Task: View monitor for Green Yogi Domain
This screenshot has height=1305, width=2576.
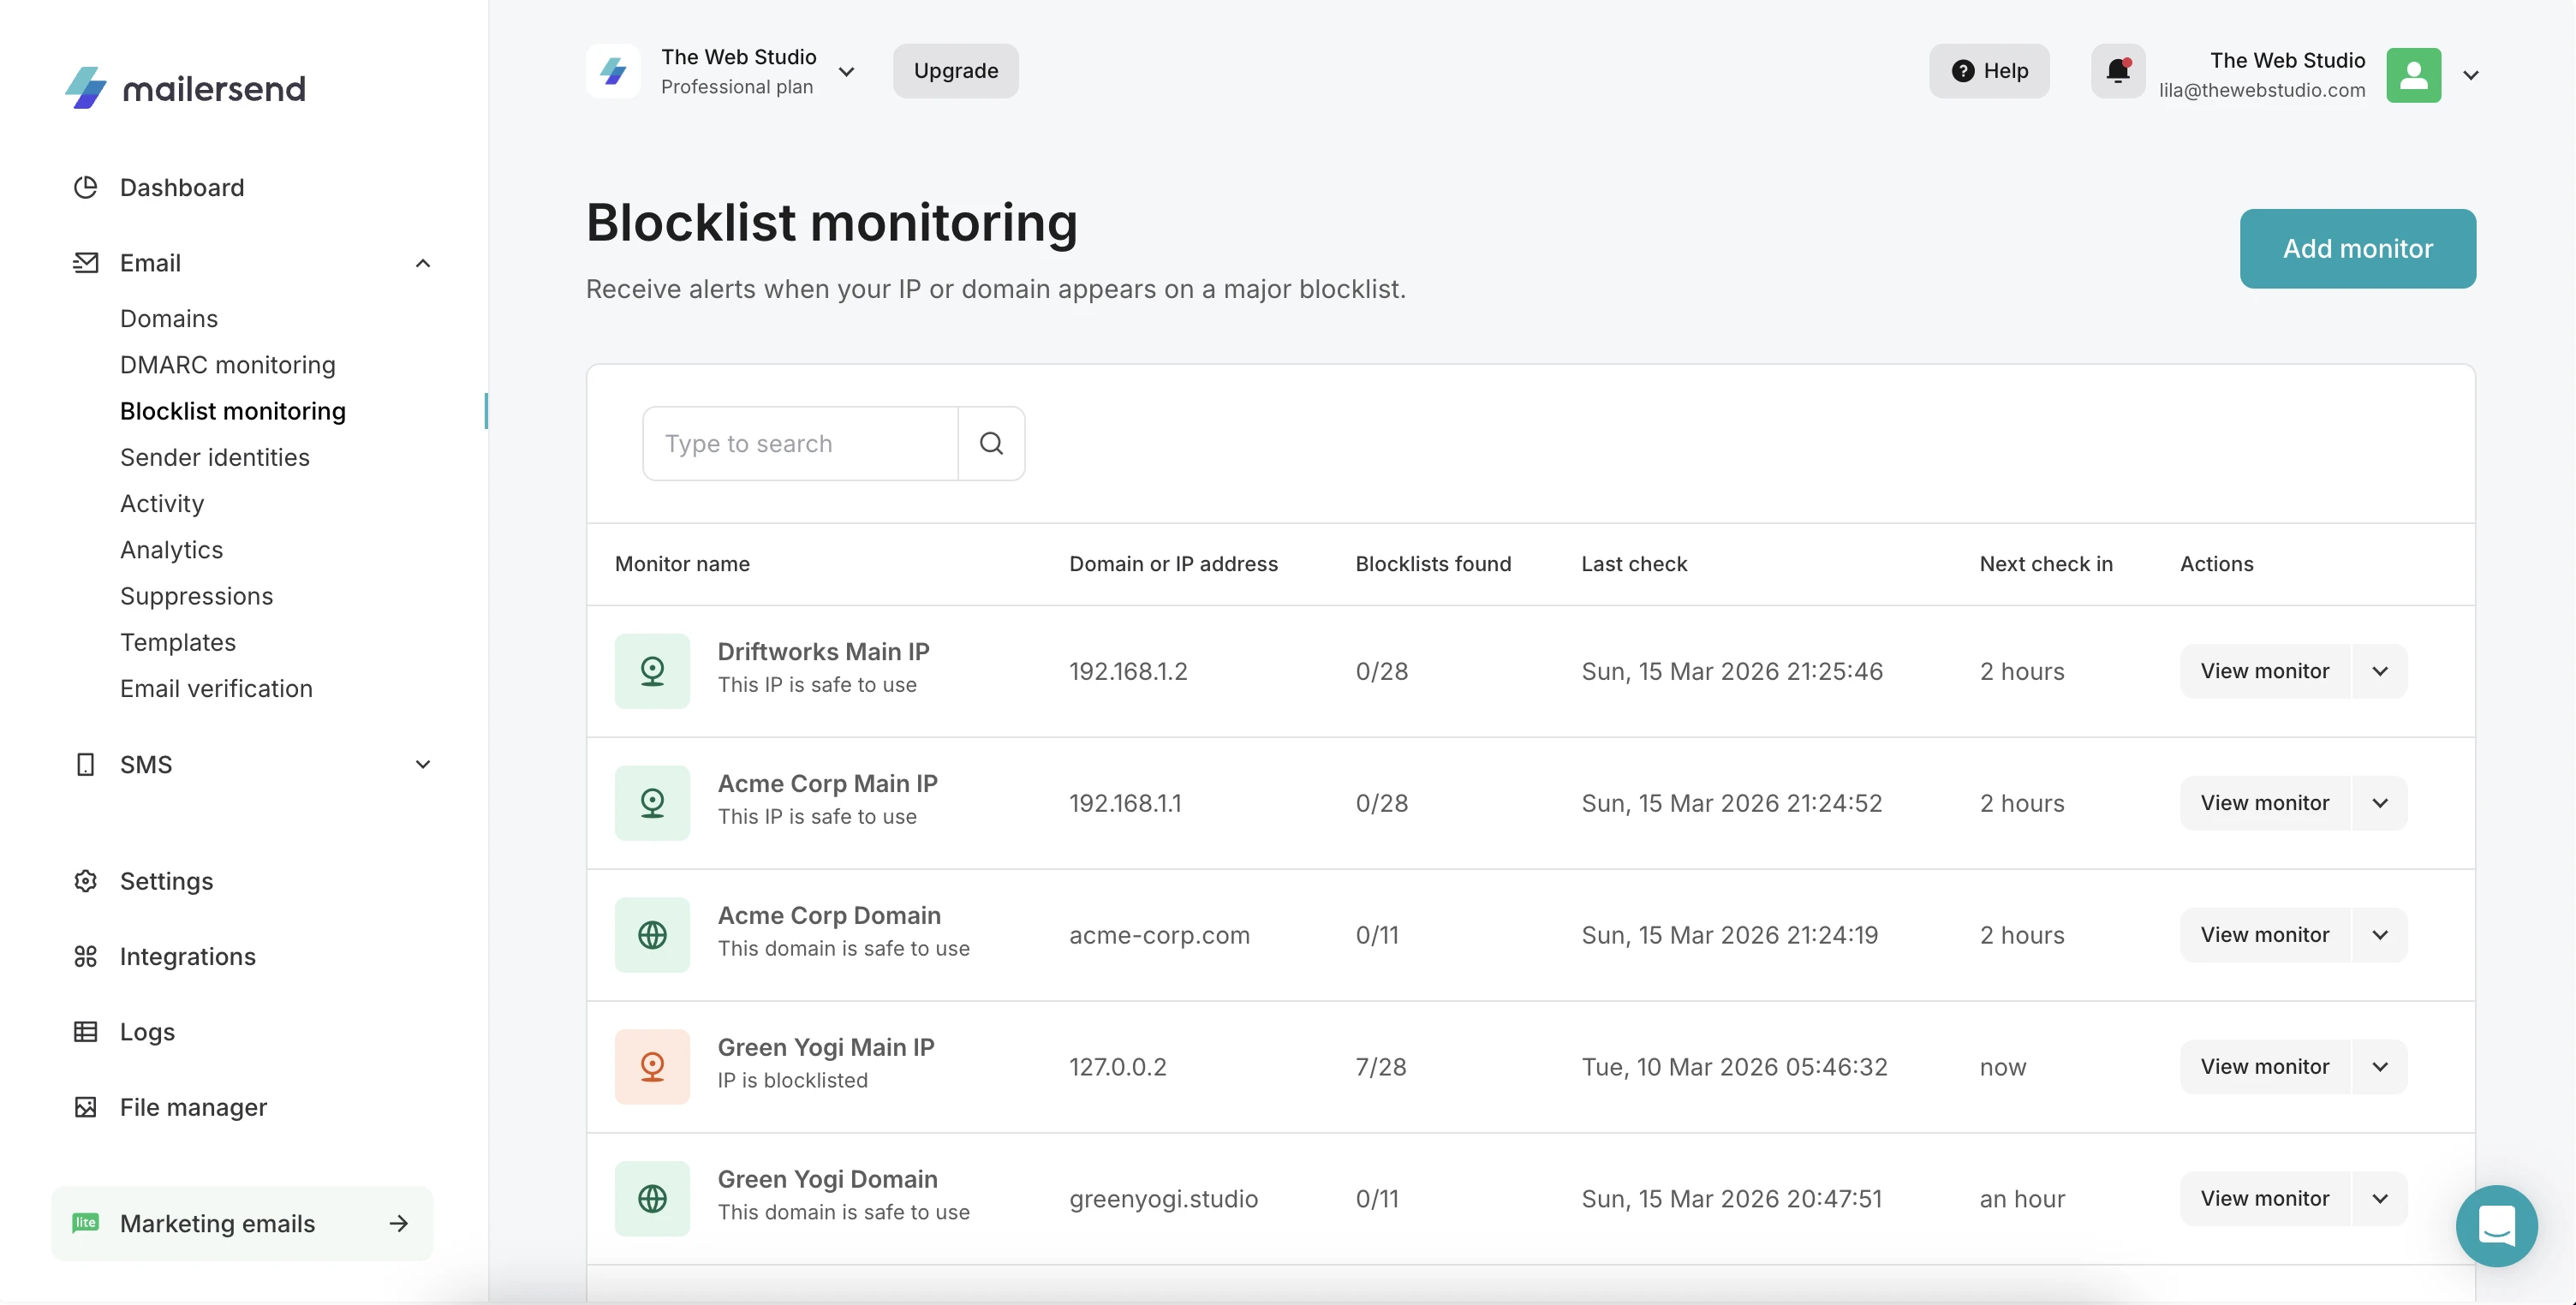Action: coord(2265,1198)
